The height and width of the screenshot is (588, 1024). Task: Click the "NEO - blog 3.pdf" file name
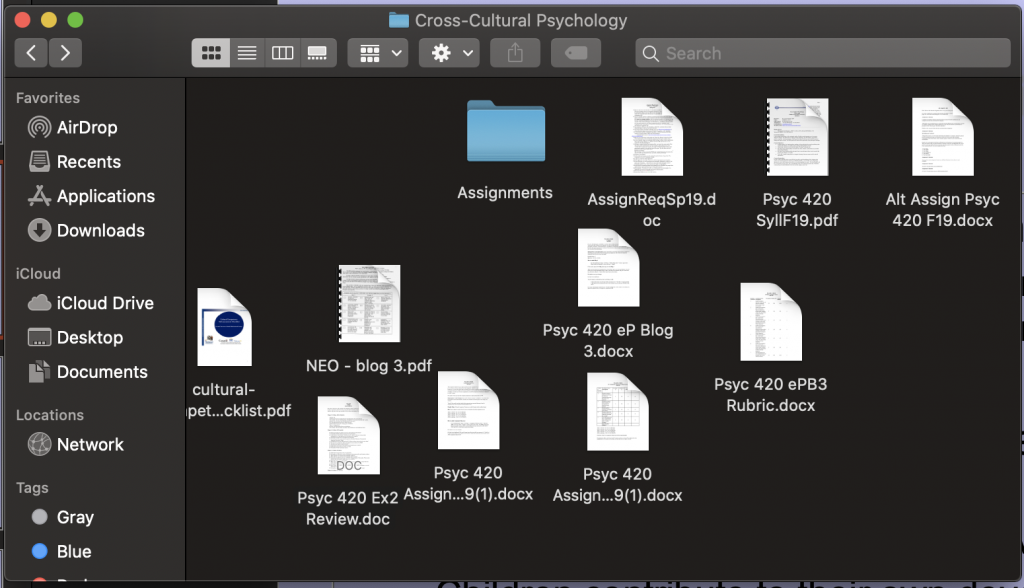[368, 366]
